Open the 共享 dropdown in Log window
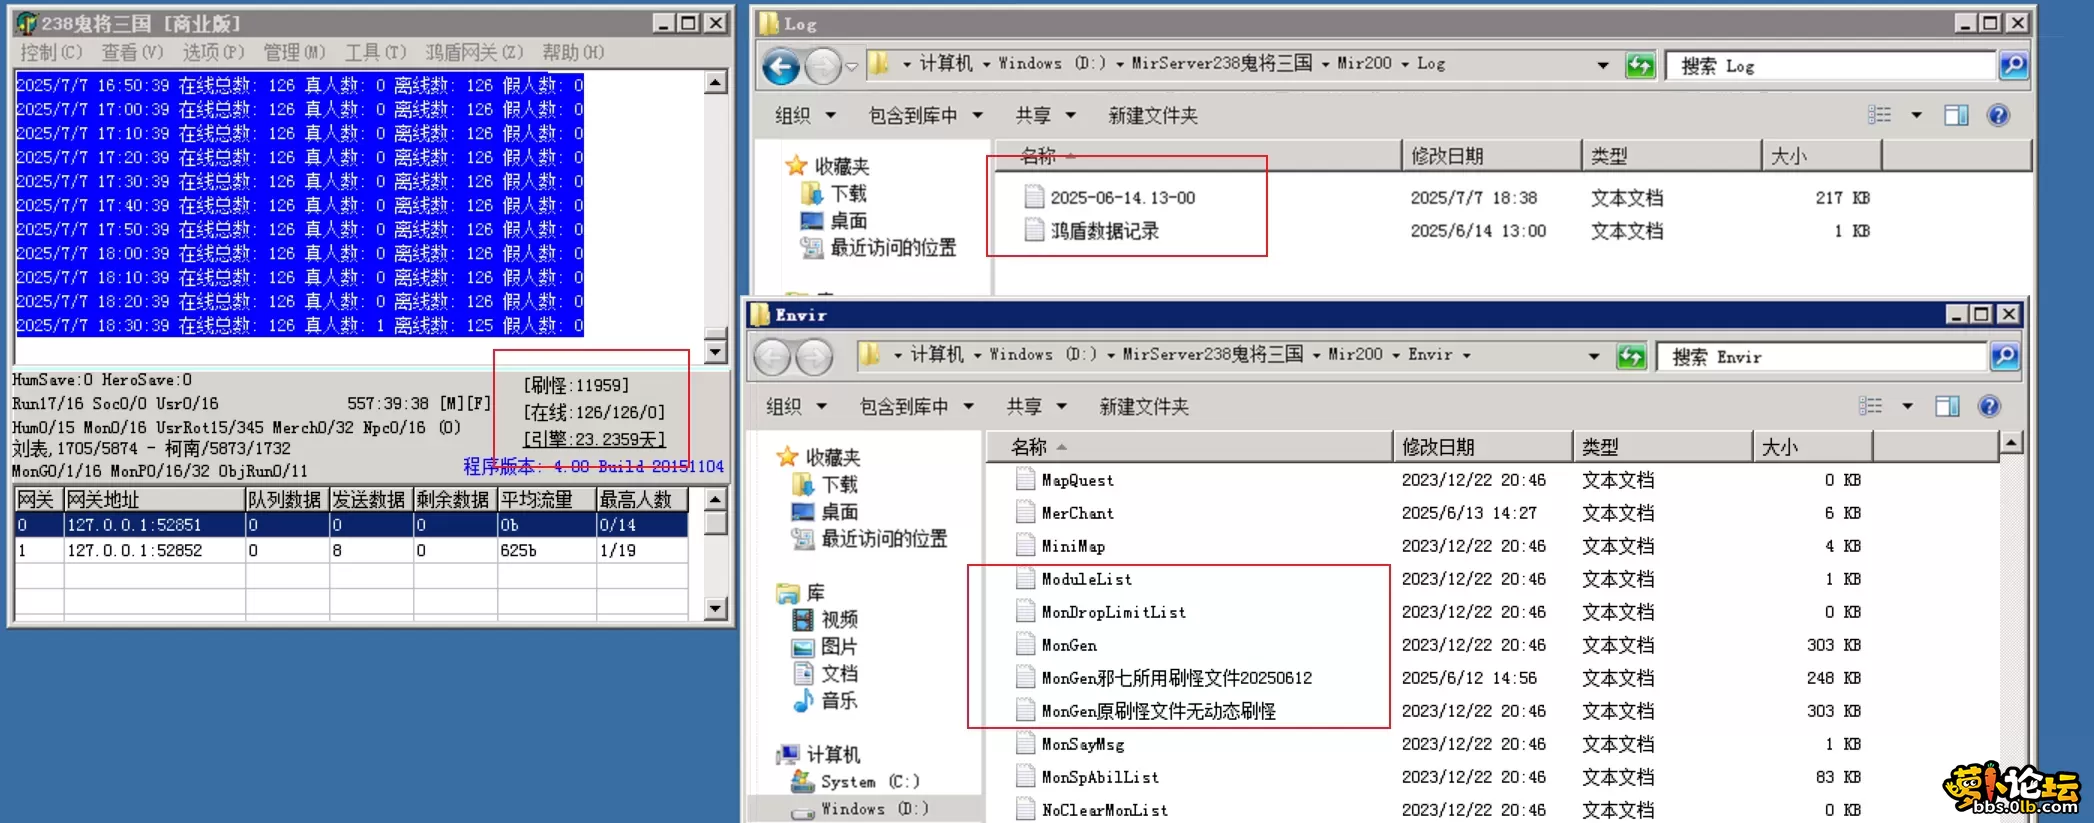The width and height of the screenshot is (2094, 823). pyautogui.click(x=1045, y=116)
